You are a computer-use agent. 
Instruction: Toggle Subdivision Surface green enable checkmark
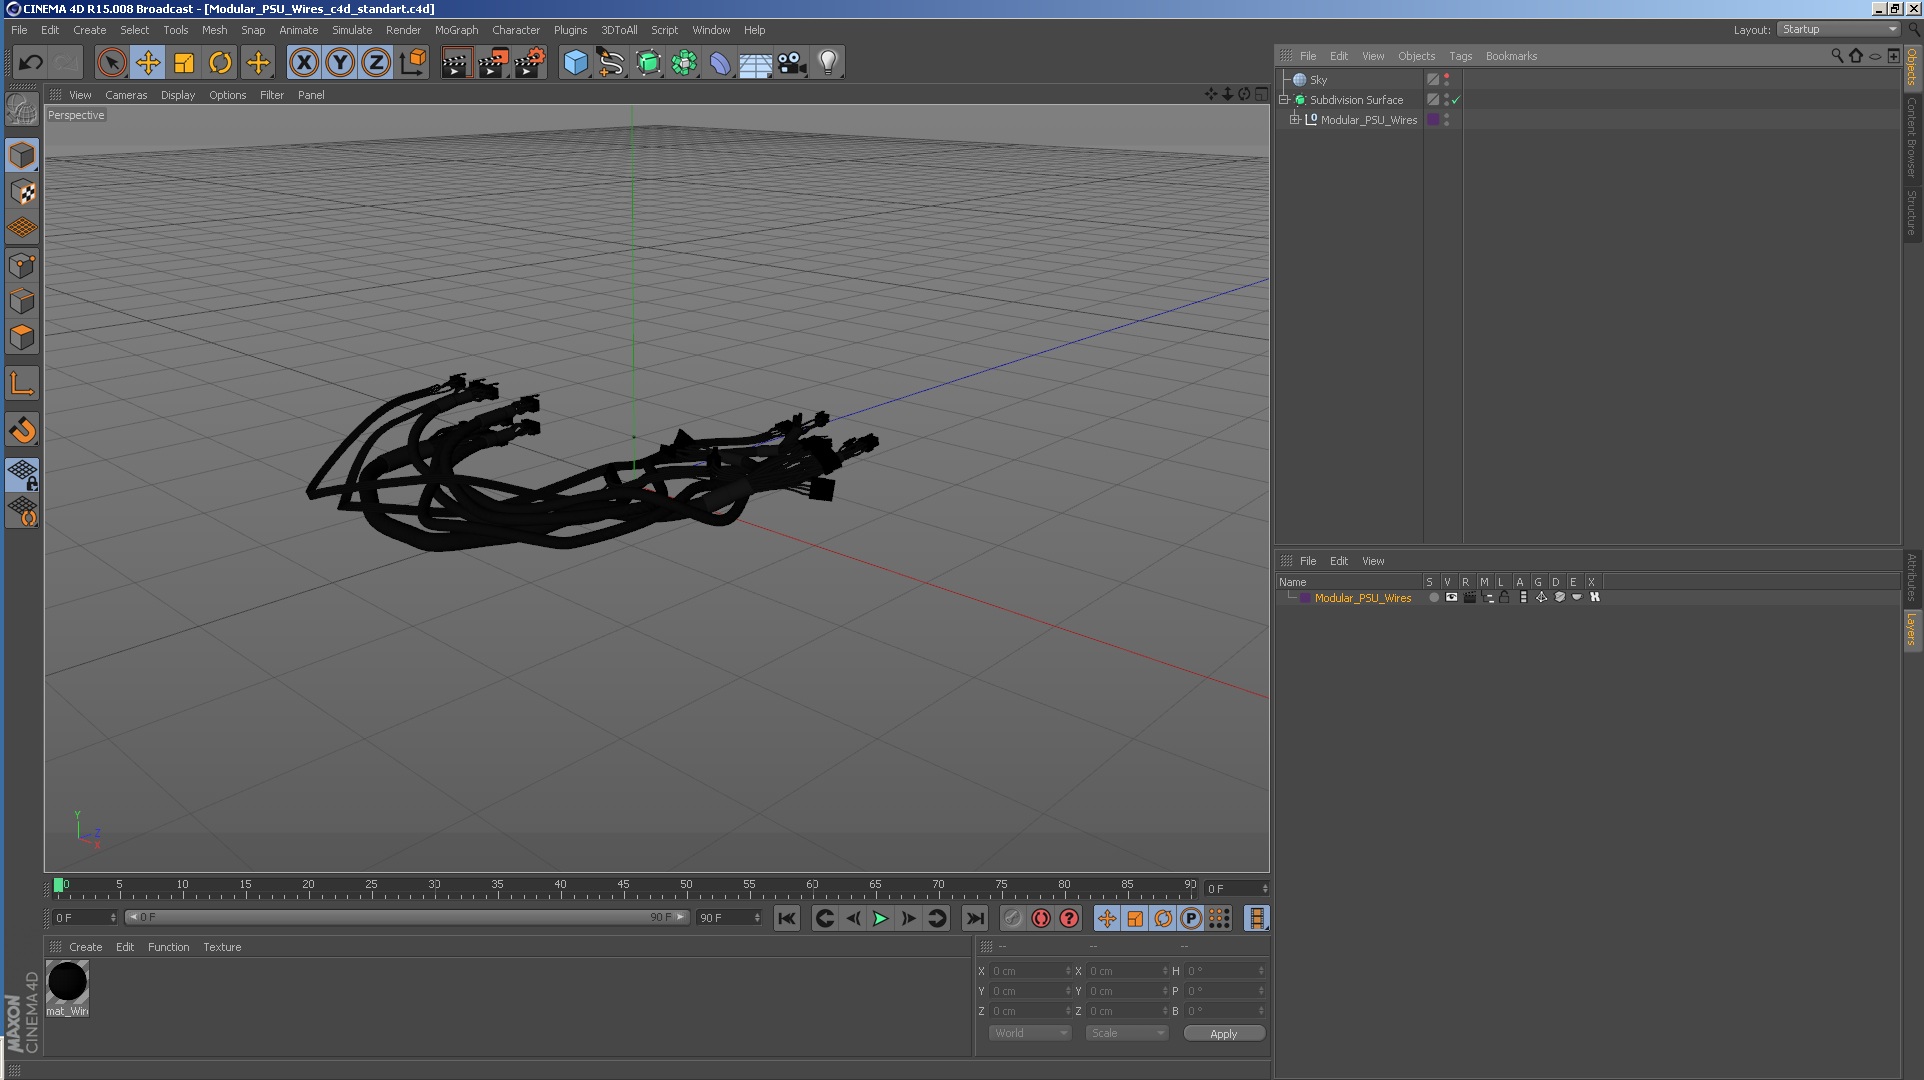click(x=1456, y=100)
